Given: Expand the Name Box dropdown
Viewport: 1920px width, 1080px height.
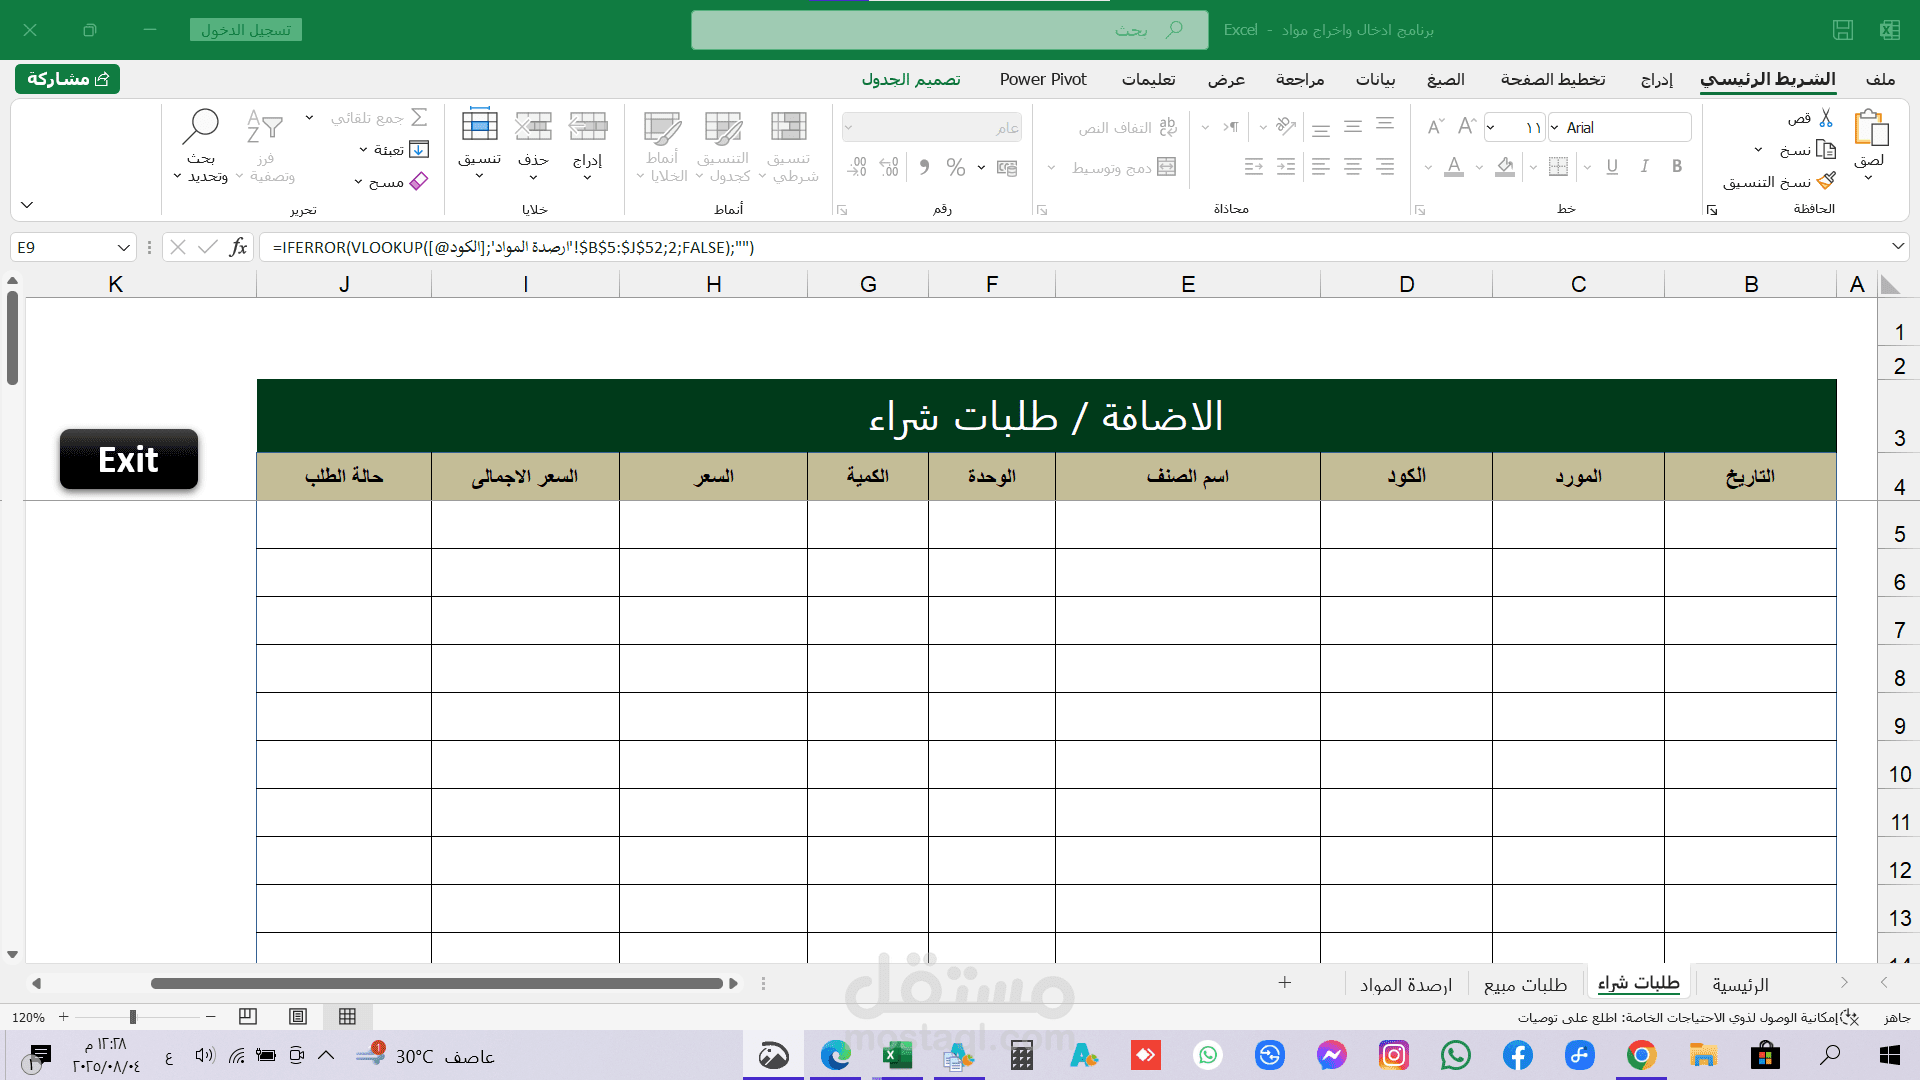Looking at the screenshot, I should tap(123, 247).
